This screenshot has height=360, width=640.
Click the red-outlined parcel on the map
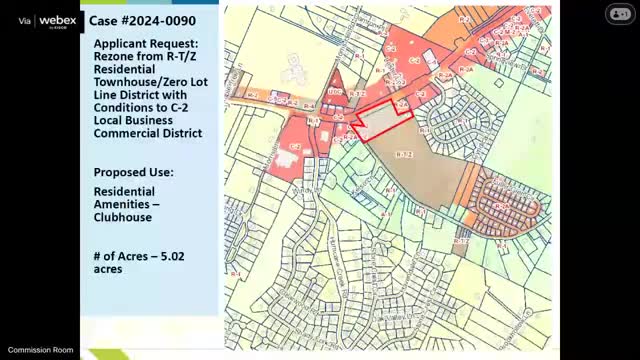382,122
